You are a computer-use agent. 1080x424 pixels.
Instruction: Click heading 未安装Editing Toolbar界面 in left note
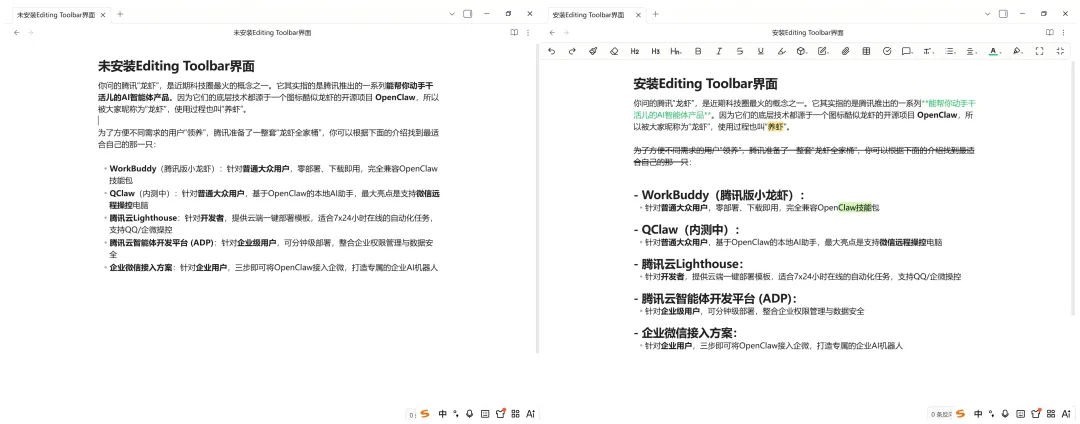tap(176, 66)
